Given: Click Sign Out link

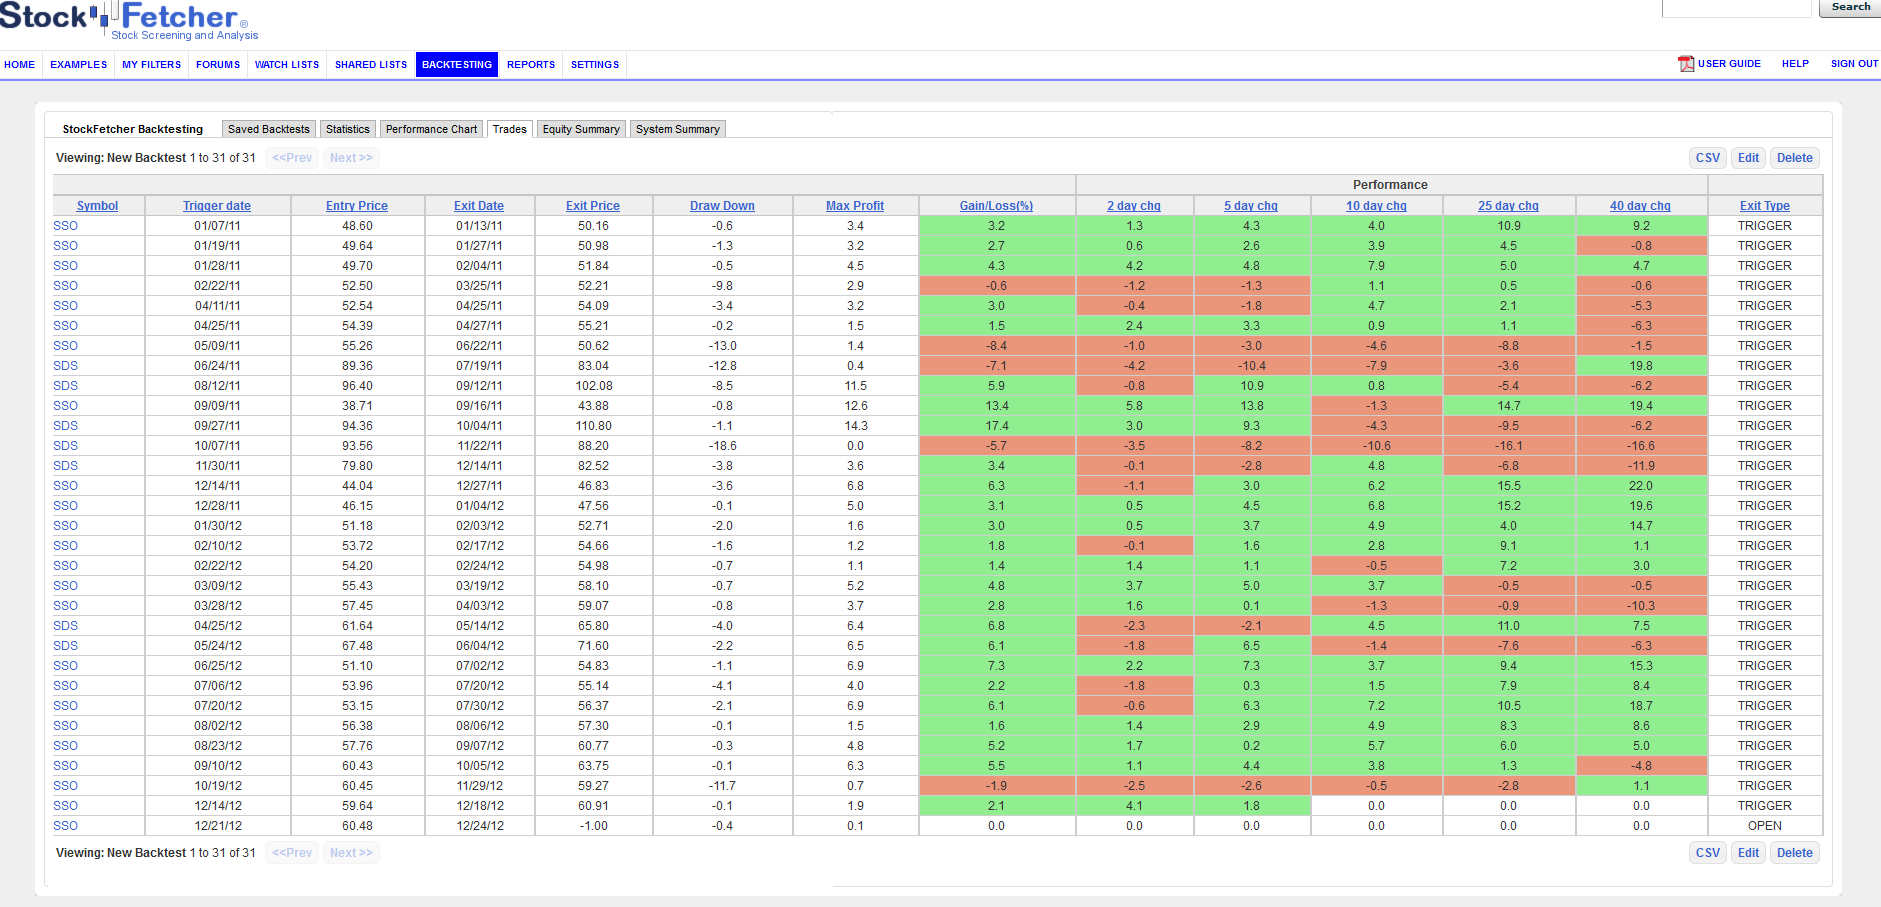Looking at the screenshot, I should [1854, 64].
